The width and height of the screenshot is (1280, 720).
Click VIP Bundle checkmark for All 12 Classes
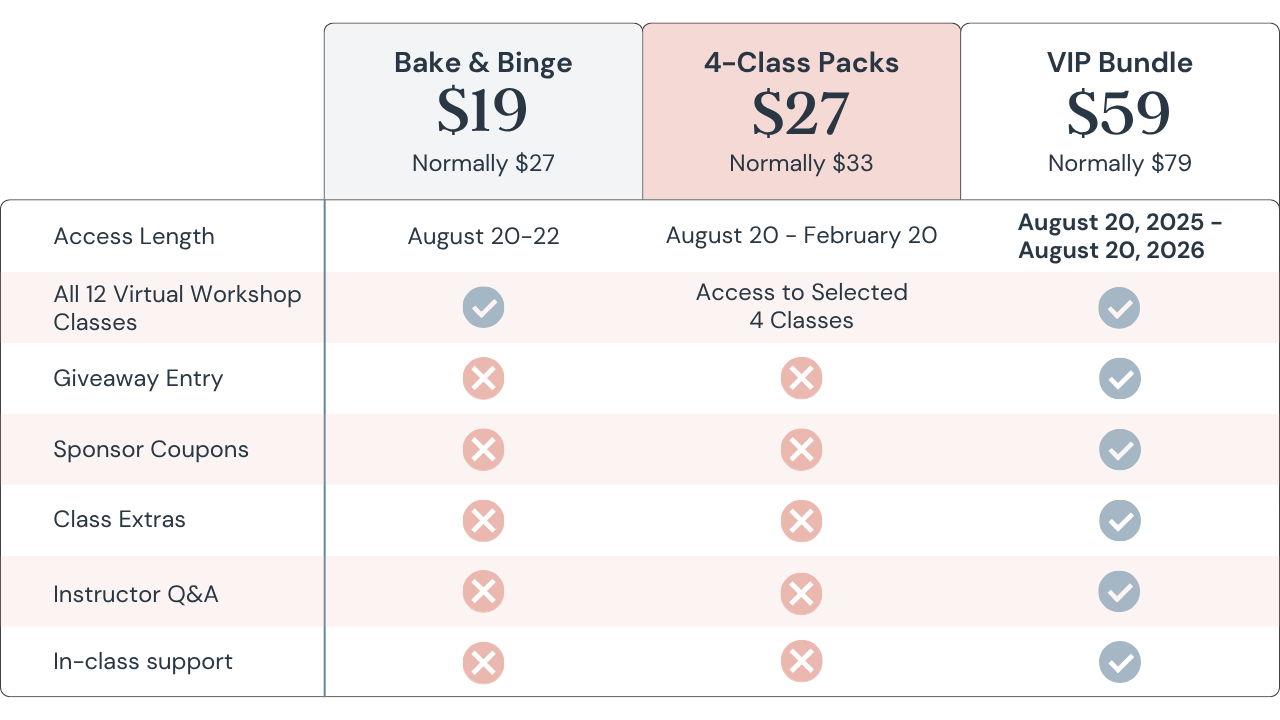1119,307
